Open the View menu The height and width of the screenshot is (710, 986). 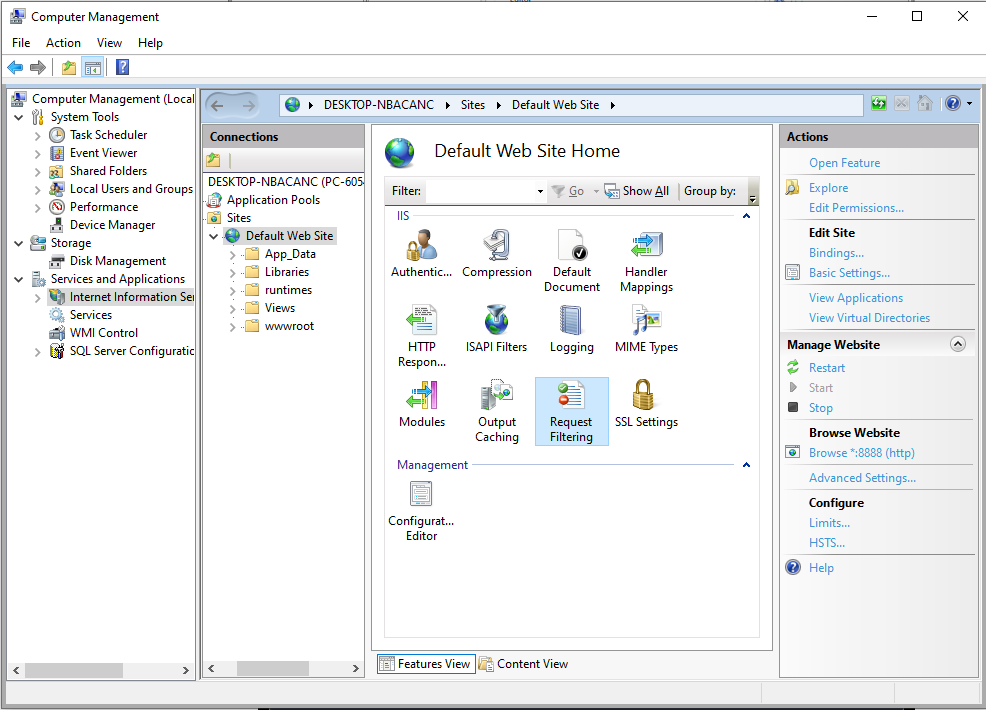tap(109, 43)
